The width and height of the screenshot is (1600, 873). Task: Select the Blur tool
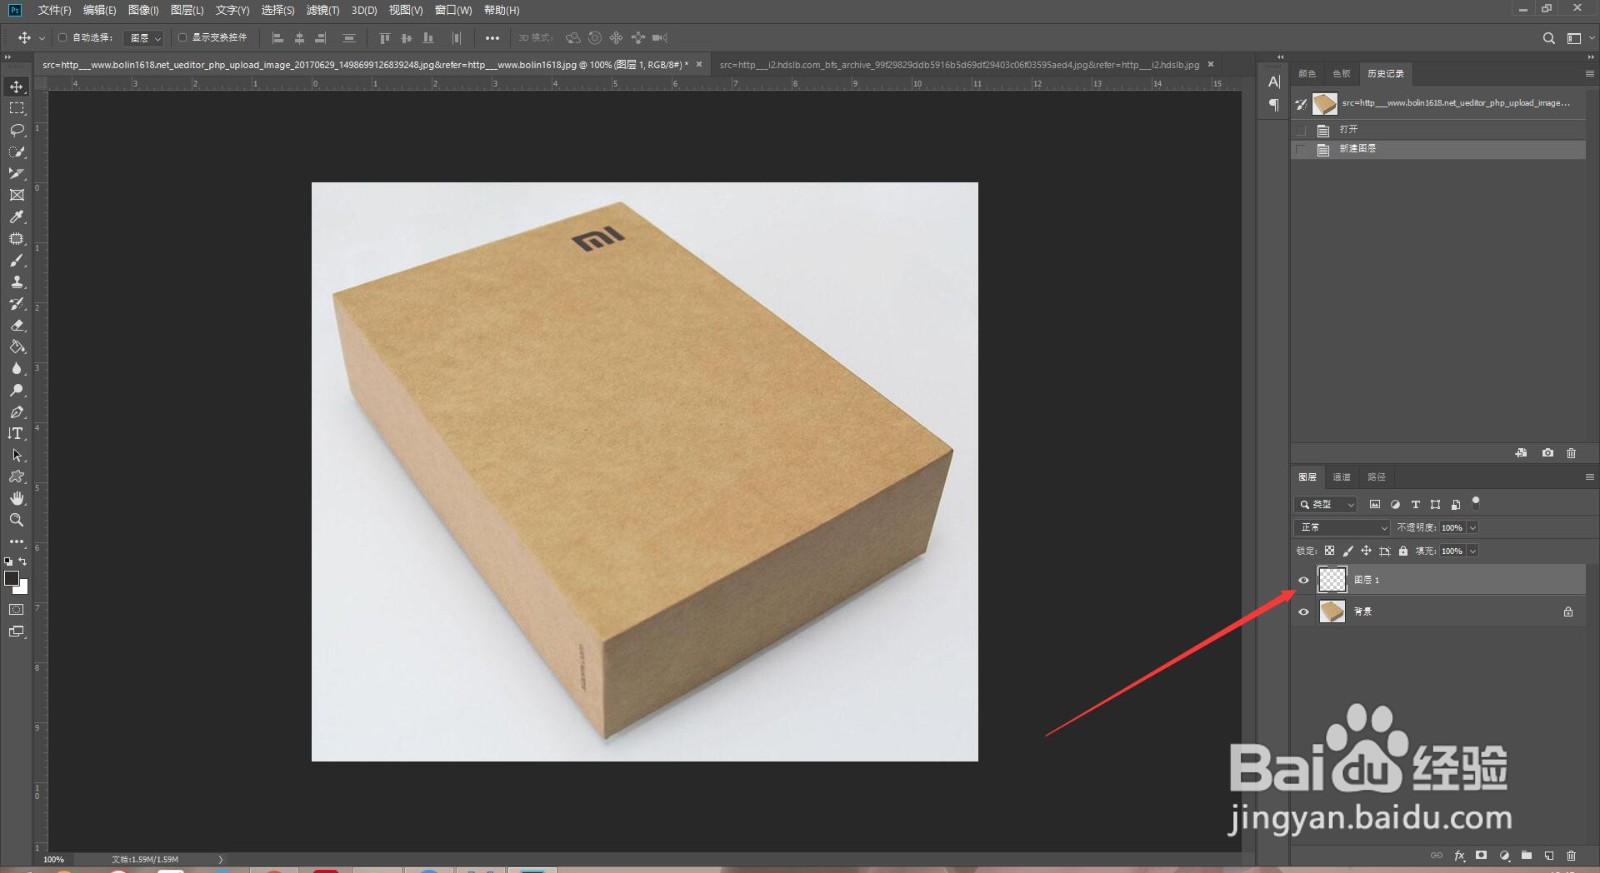pyautogui.click(x=17, y=369)
